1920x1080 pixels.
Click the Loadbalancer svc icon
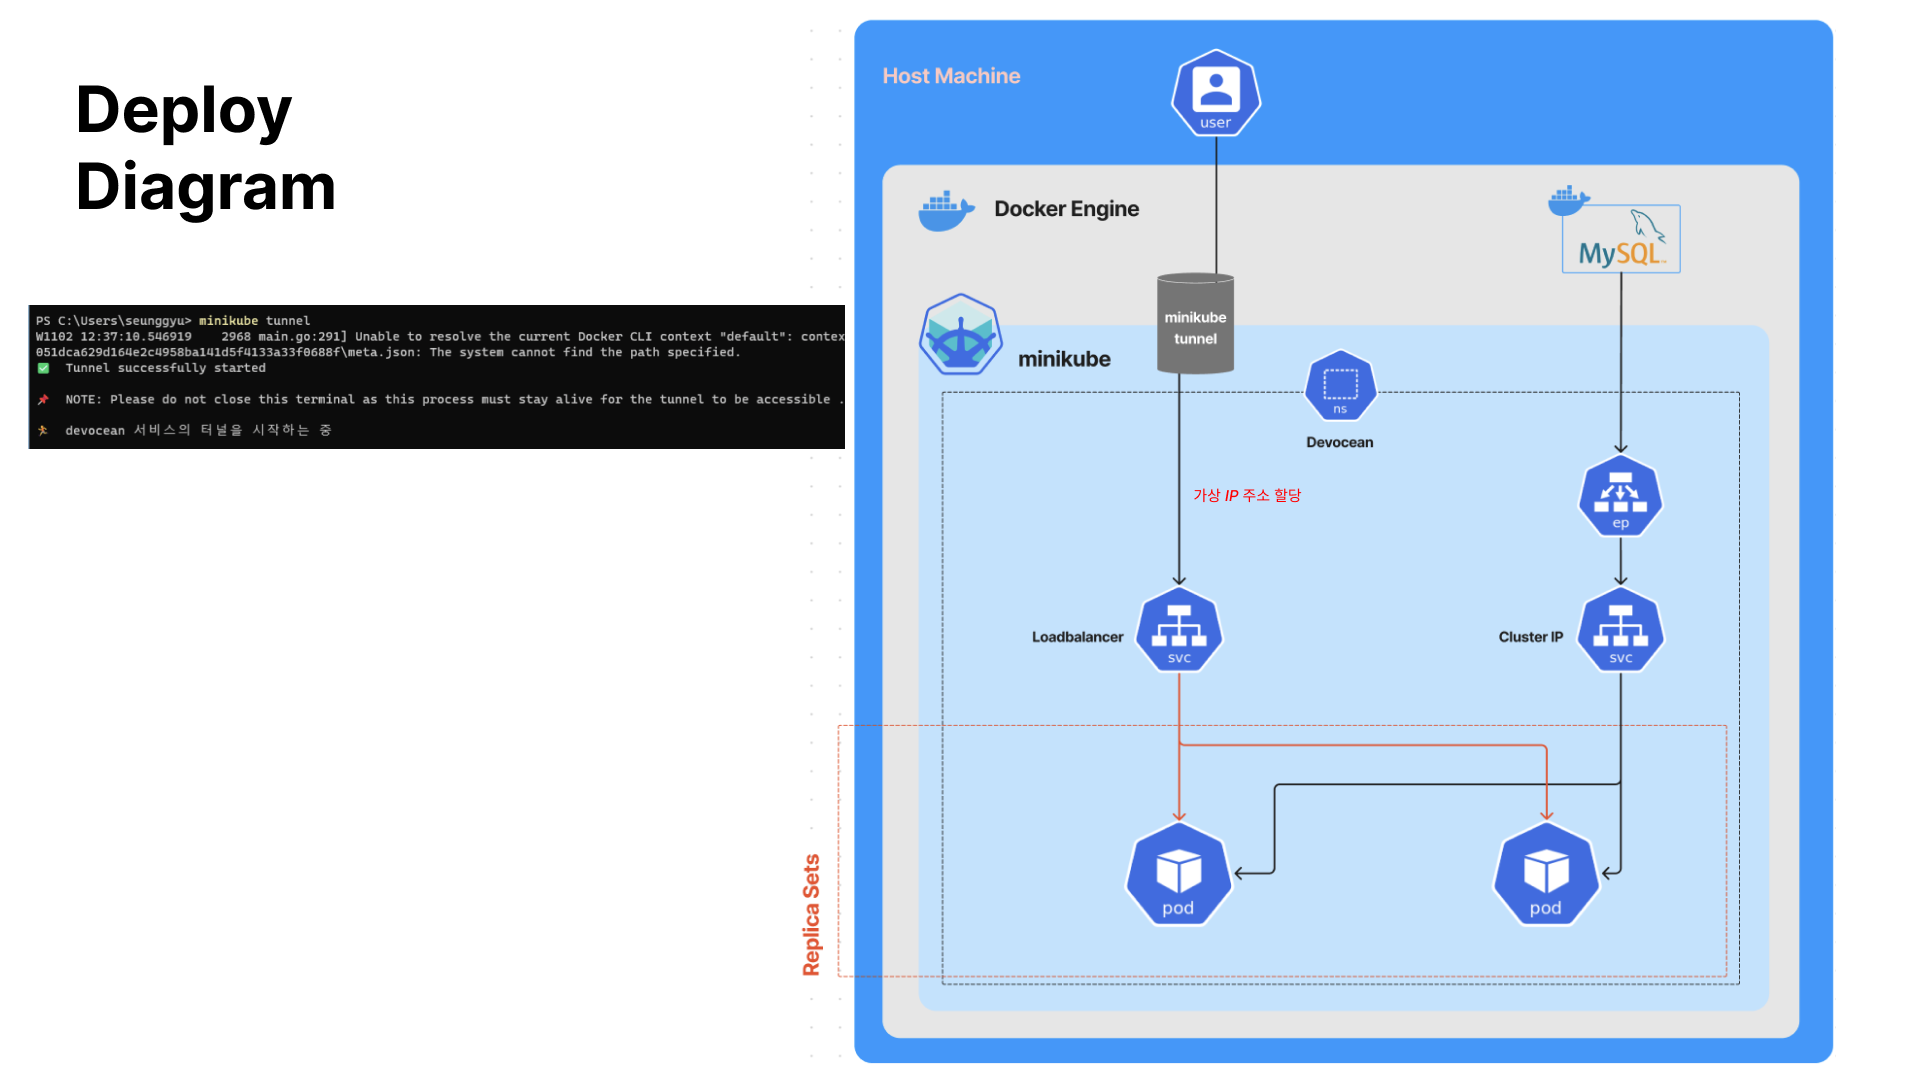point(1179,630)
